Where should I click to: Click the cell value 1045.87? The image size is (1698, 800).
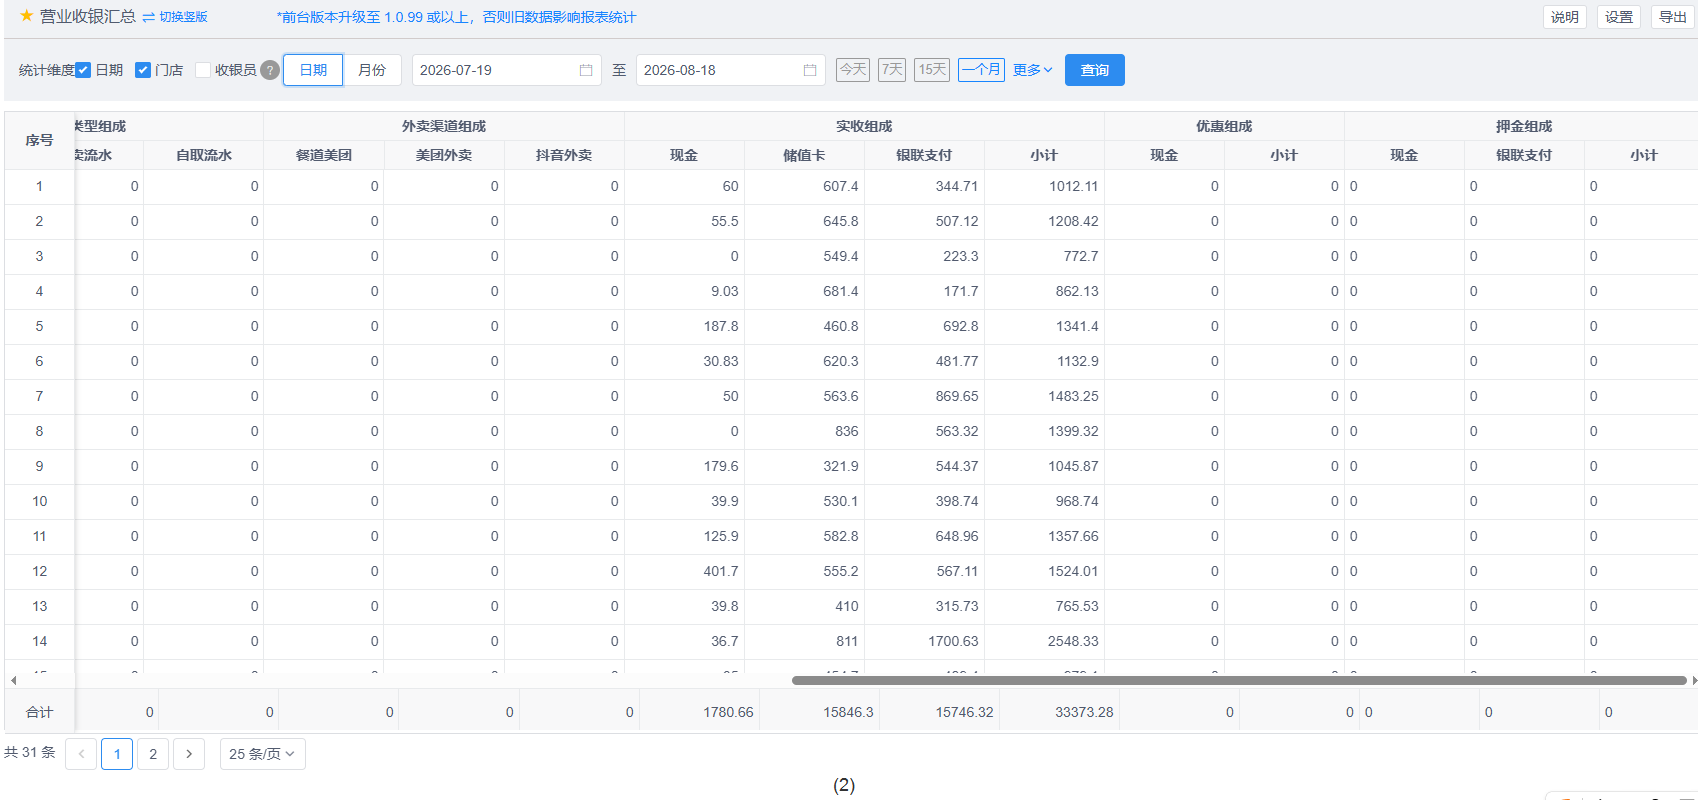[1073, 467]
